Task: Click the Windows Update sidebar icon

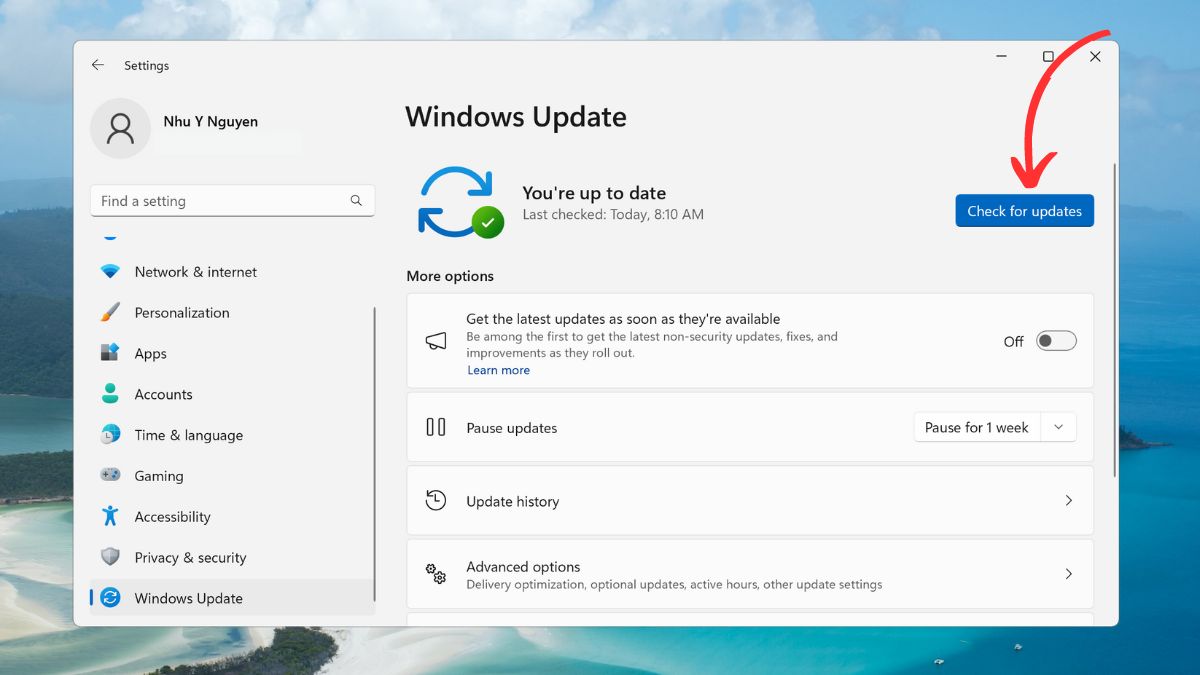Action: click(x=110, y=598)
